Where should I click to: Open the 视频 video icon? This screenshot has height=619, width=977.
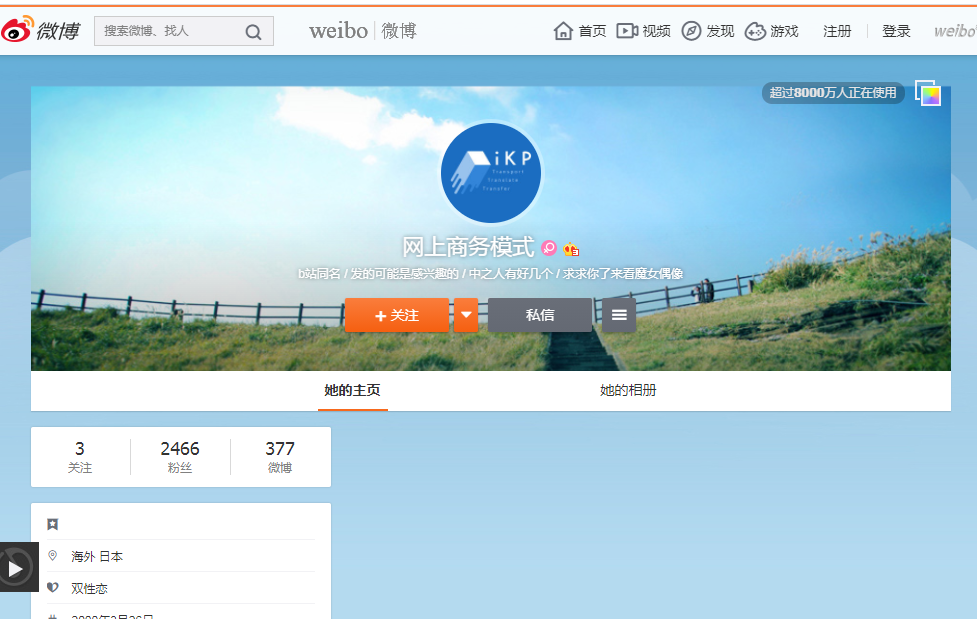click(627, 31)
